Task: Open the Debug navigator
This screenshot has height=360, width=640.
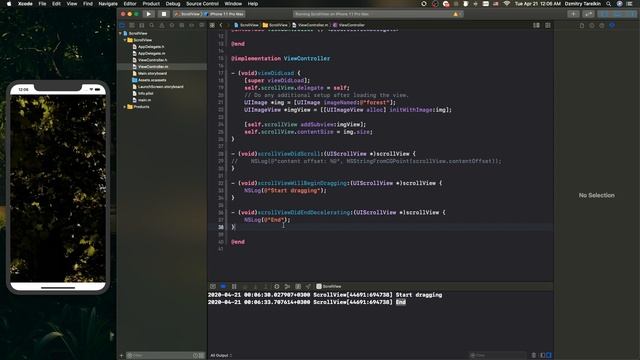Action: (182, 25)
